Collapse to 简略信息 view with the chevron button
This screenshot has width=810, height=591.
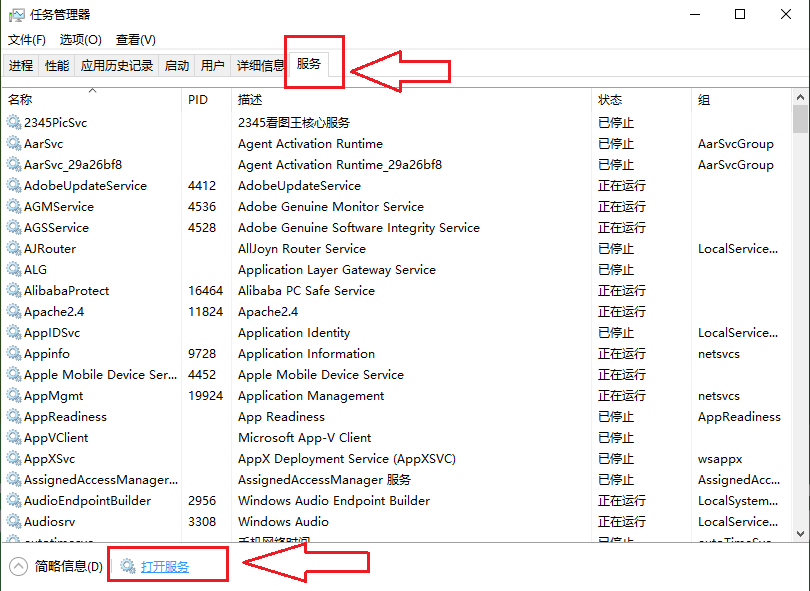(19, 566)
